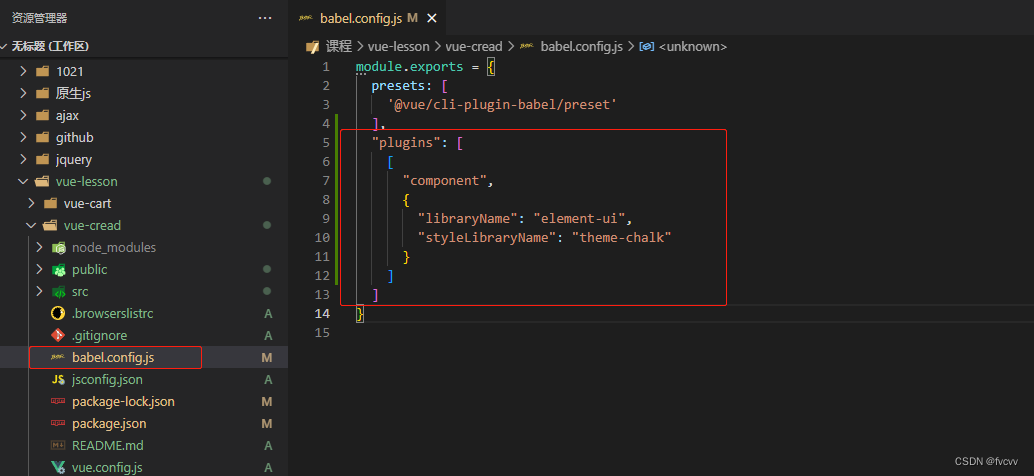
Task: Open jsconfig.json in the explorer
Action: (x=107, y=380)
